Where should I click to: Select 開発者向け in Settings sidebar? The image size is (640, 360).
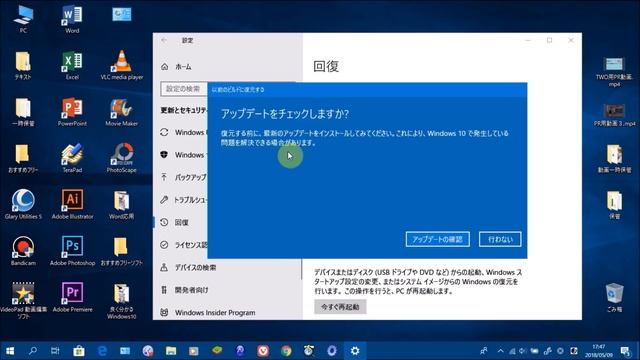191,290
